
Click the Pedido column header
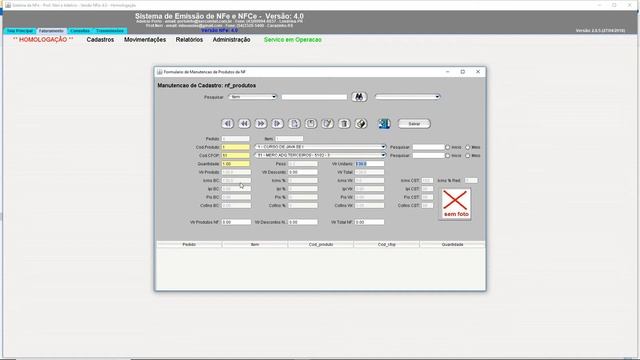189,244
